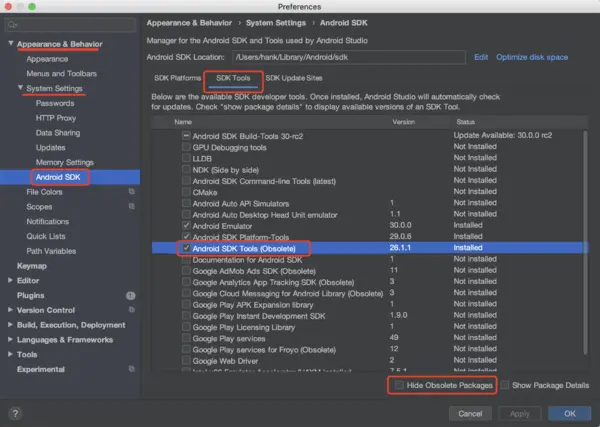Click the Android SDK Location path field
The width and height of the screenshot is (600, 427).
point(349,57)
